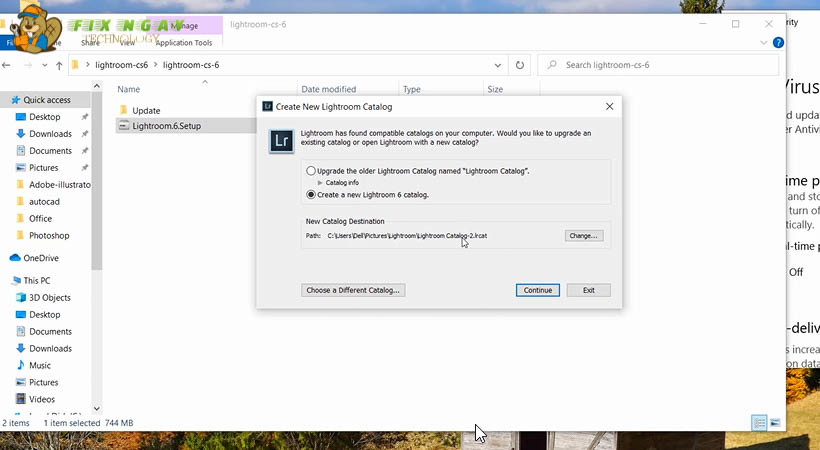Click the refresh button beside address bar
This screenshot has width=820, height=450.
pos(520,65)
